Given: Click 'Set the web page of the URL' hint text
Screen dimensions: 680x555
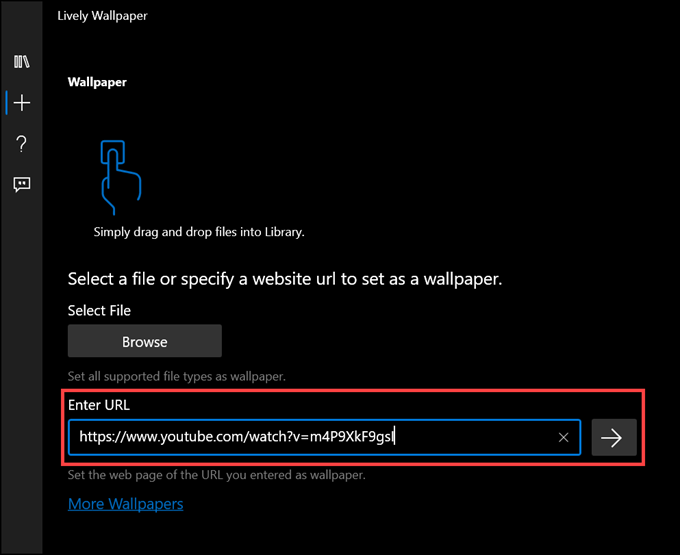Looking at the screenshot, I should pos(216,475).
